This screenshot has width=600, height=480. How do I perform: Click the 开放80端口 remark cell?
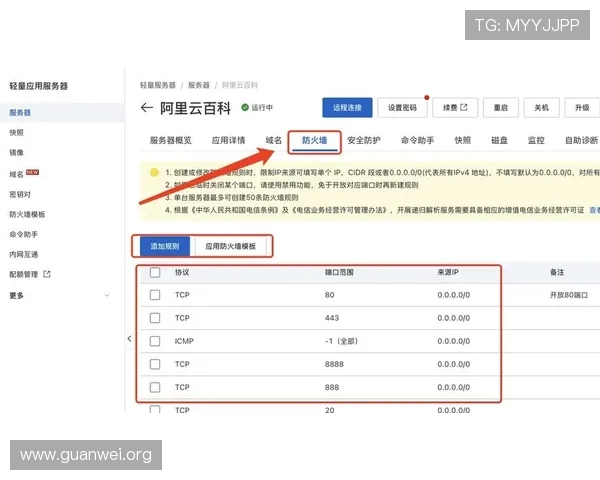coord(569,295)
